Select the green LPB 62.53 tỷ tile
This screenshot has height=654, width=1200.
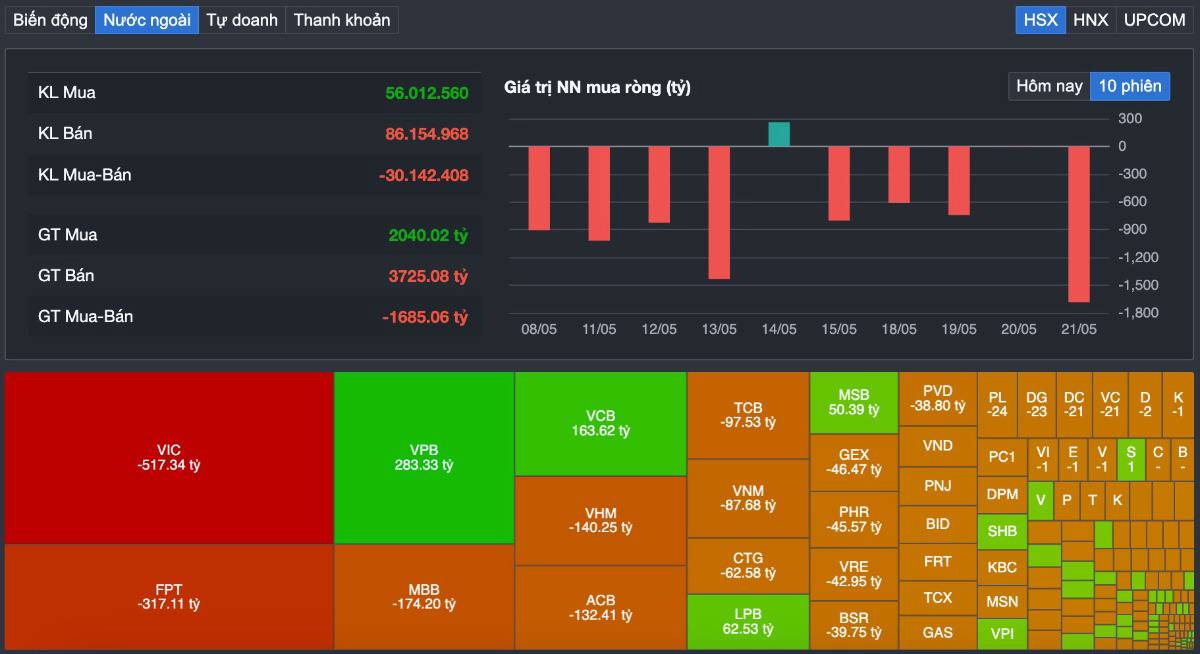(748, 622)
